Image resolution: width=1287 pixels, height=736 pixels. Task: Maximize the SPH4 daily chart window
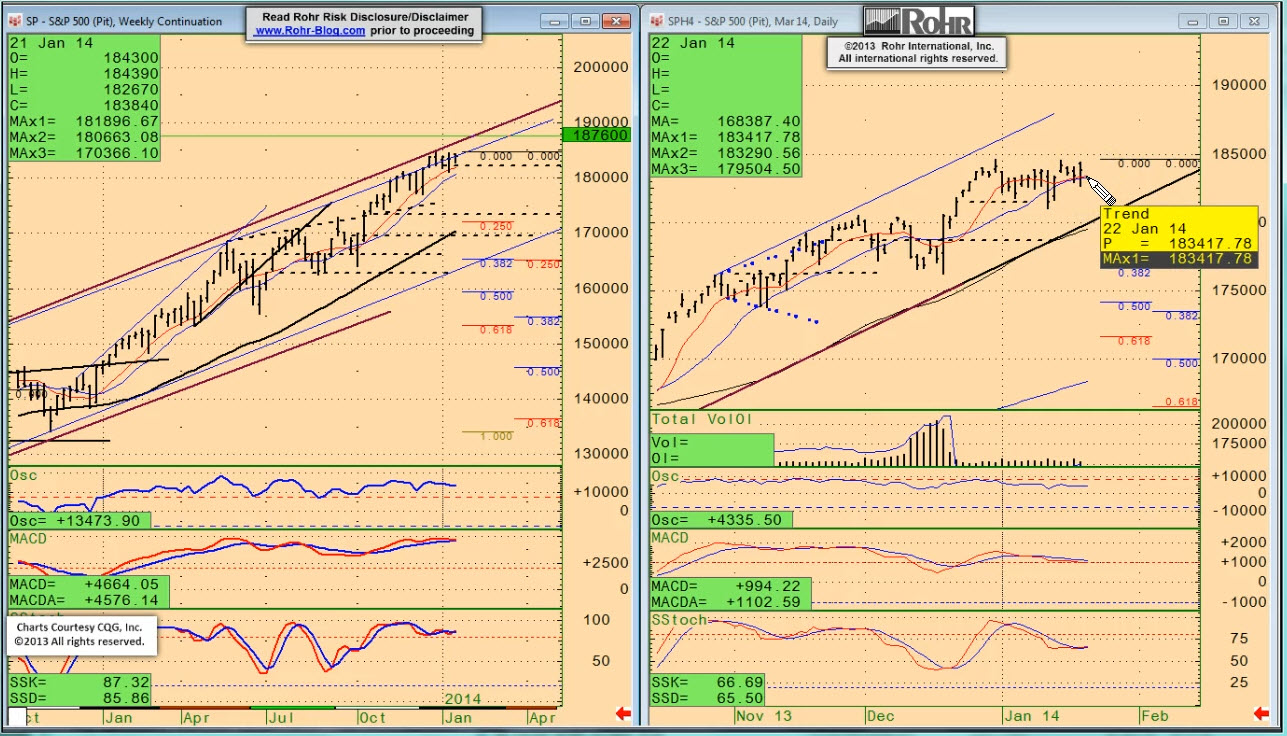tap(1226, 21)
